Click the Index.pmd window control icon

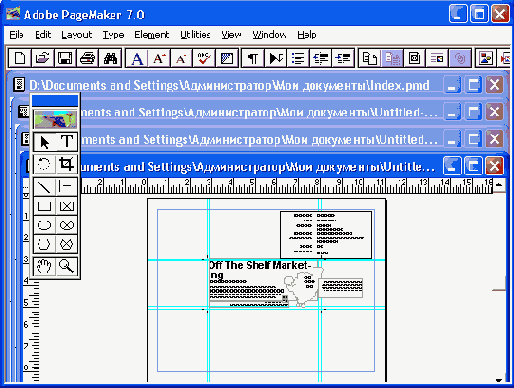[x=19, y=84]
